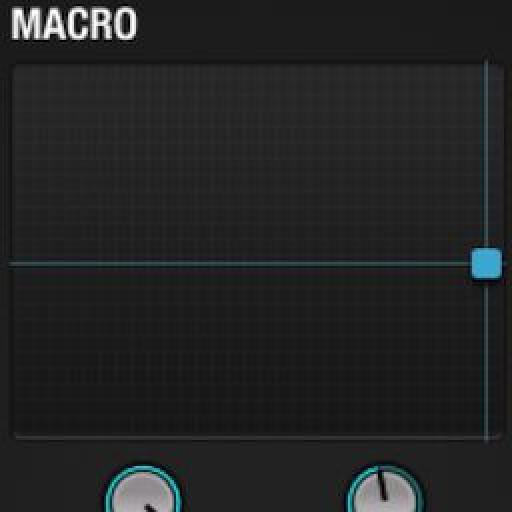The height and width of the screenshot is (512, 512).
Task: Click the black pointer on the left knob
Action: pos(153,508)
